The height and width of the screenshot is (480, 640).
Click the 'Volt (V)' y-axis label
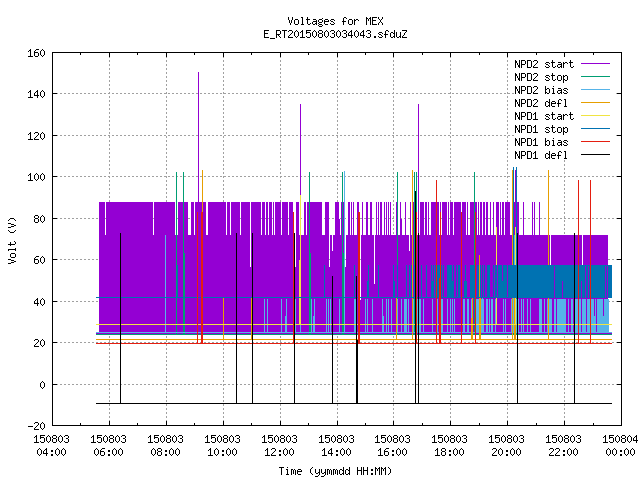point(13,241)
